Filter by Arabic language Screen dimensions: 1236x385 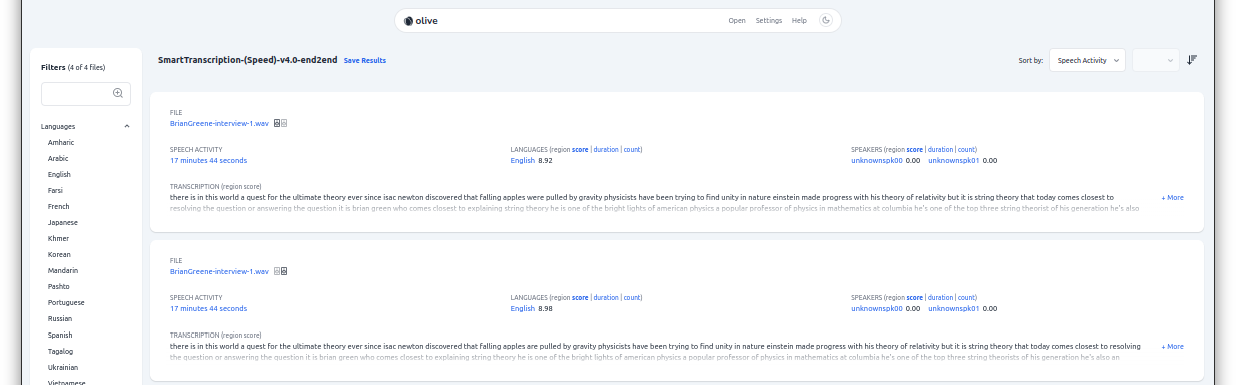[x=58, y=158]
